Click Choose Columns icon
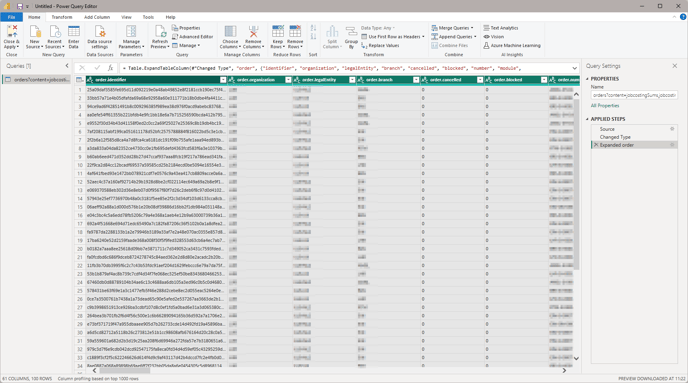Screen dimensions: 688x383 (230, 32)
